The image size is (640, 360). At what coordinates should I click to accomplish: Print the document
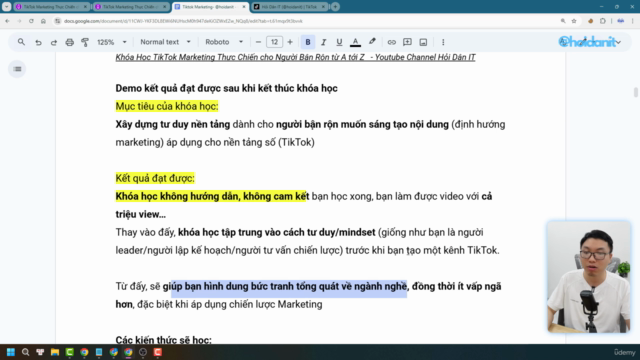[x=69, y=42]
